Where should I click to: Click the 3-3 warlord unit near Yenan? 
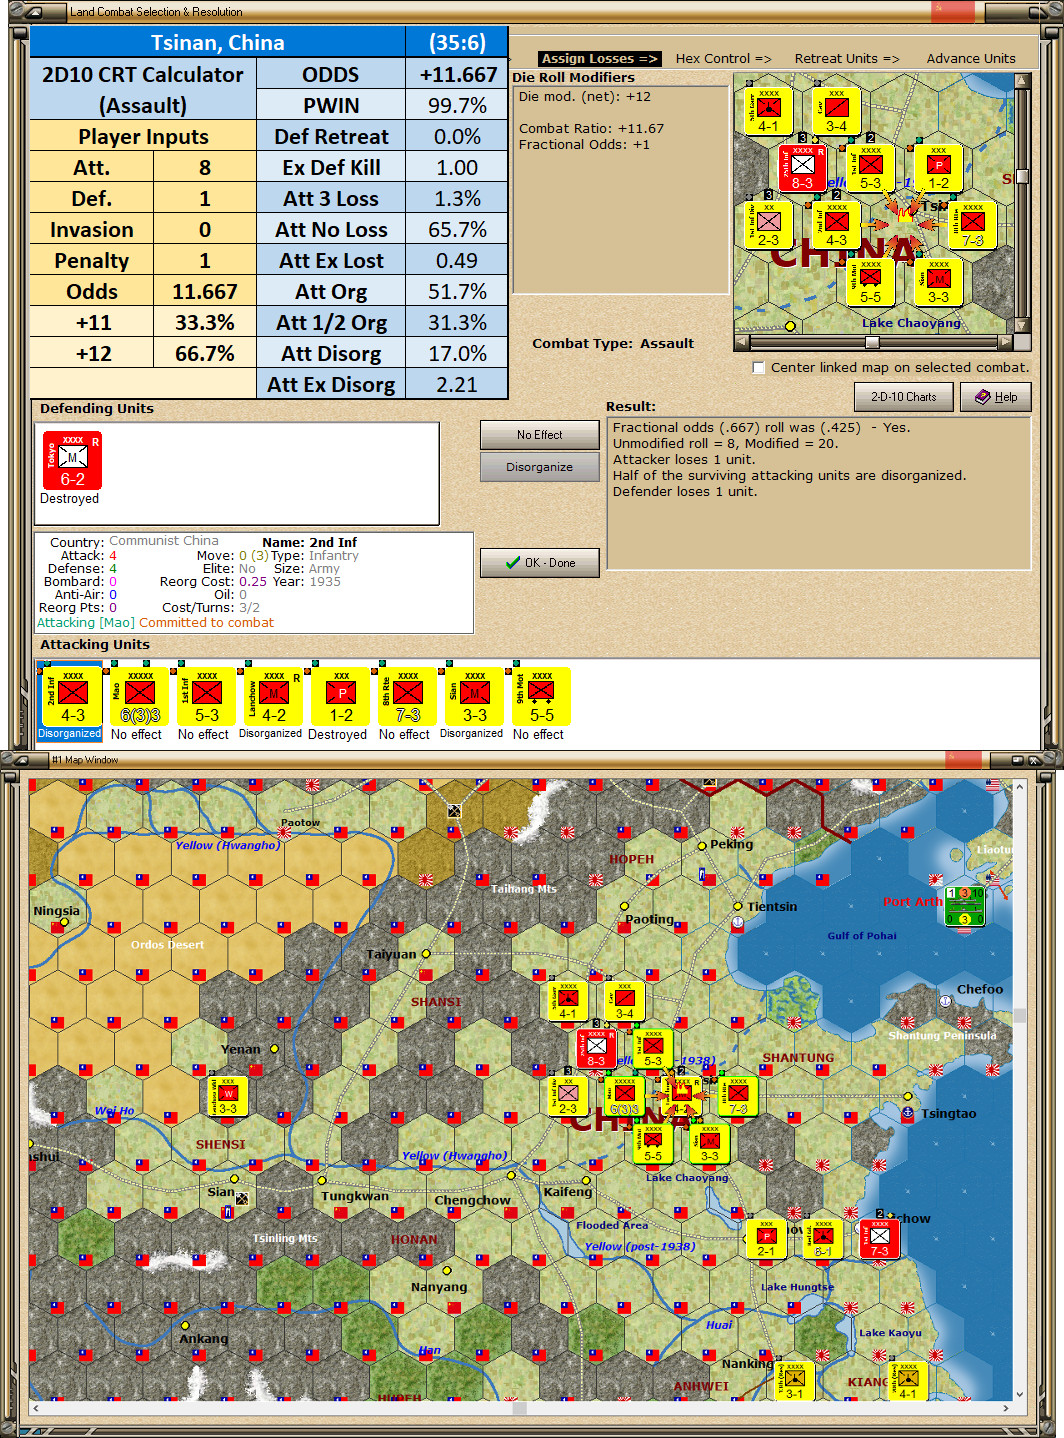click(x=228, y=1096)
